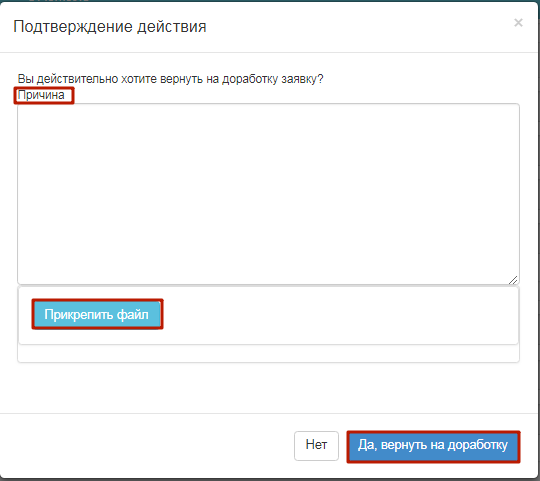This screenshot has height=481, width=540.
Task: Decline by clicking Нет
Action: [316, 446]
